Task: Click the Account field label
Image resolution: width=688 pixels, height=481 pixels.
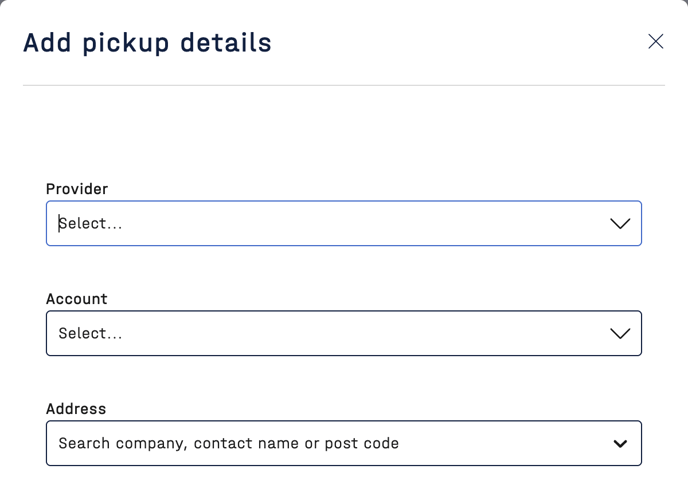Action: click(x=77, y=299)
